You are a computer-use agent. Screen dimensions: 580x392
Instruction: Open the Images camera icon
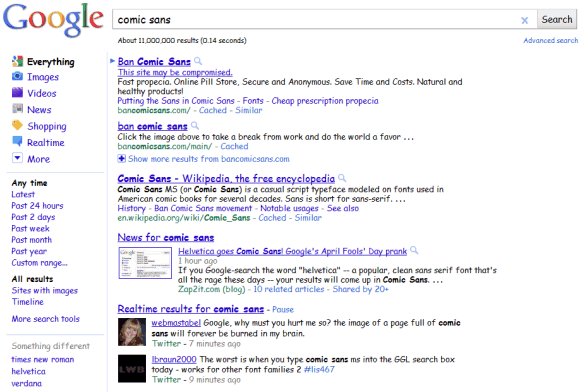coord(17,76)
